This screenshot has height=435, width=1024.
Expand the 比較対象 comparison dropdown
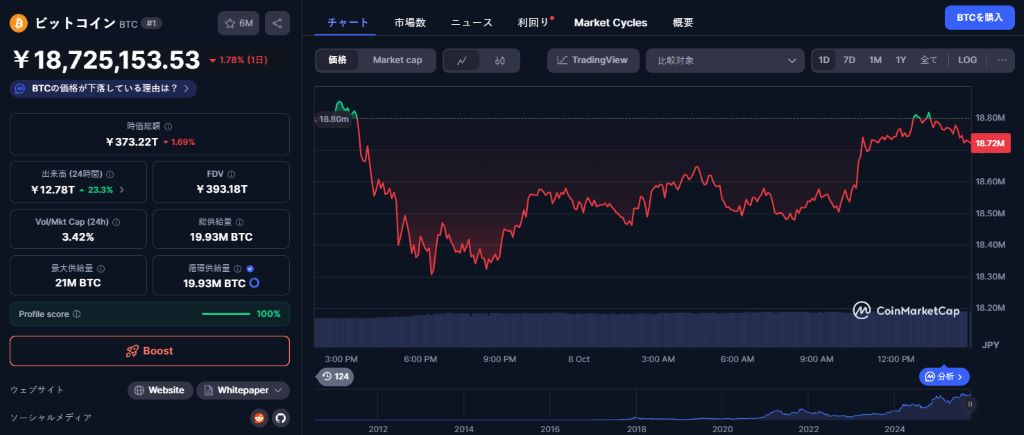(x=725, y=60)
